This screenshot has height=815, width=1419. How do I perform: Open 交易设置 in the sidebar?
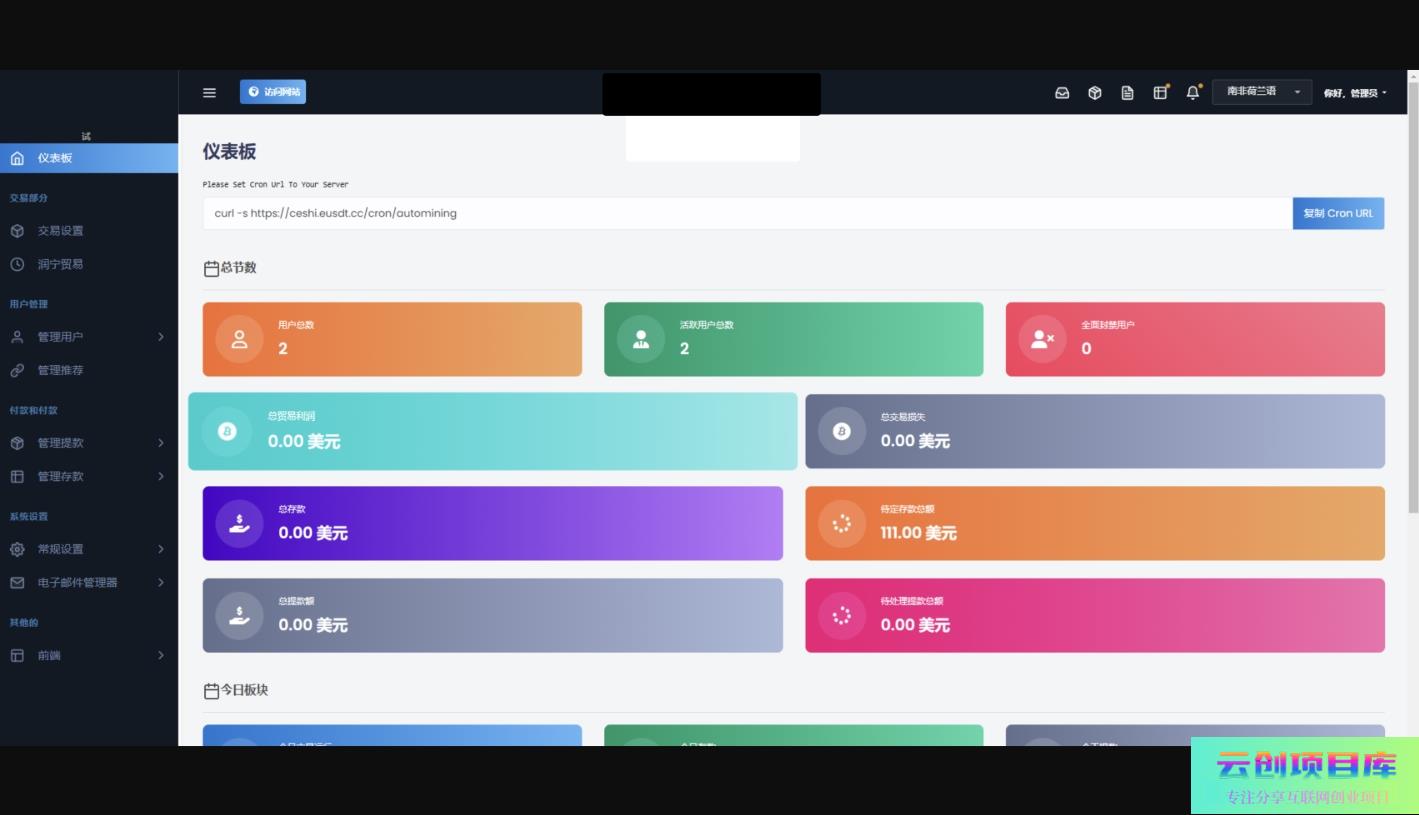click(x=60, y=231)
